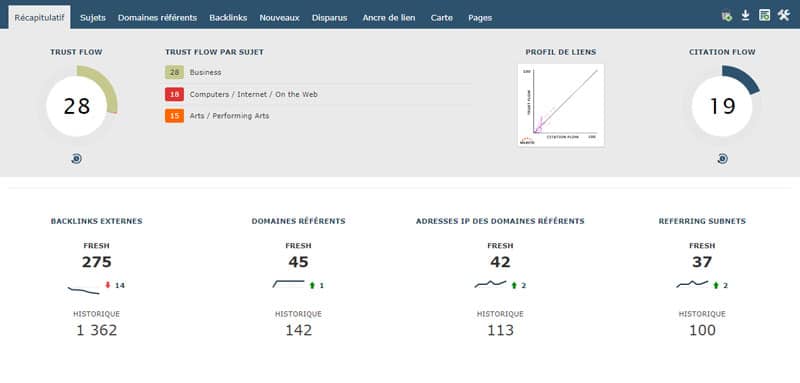The height and width of the screenshot is (383, 800).
Task: Click the Backlinks Externes heading
Action: [x=96, y=221]
